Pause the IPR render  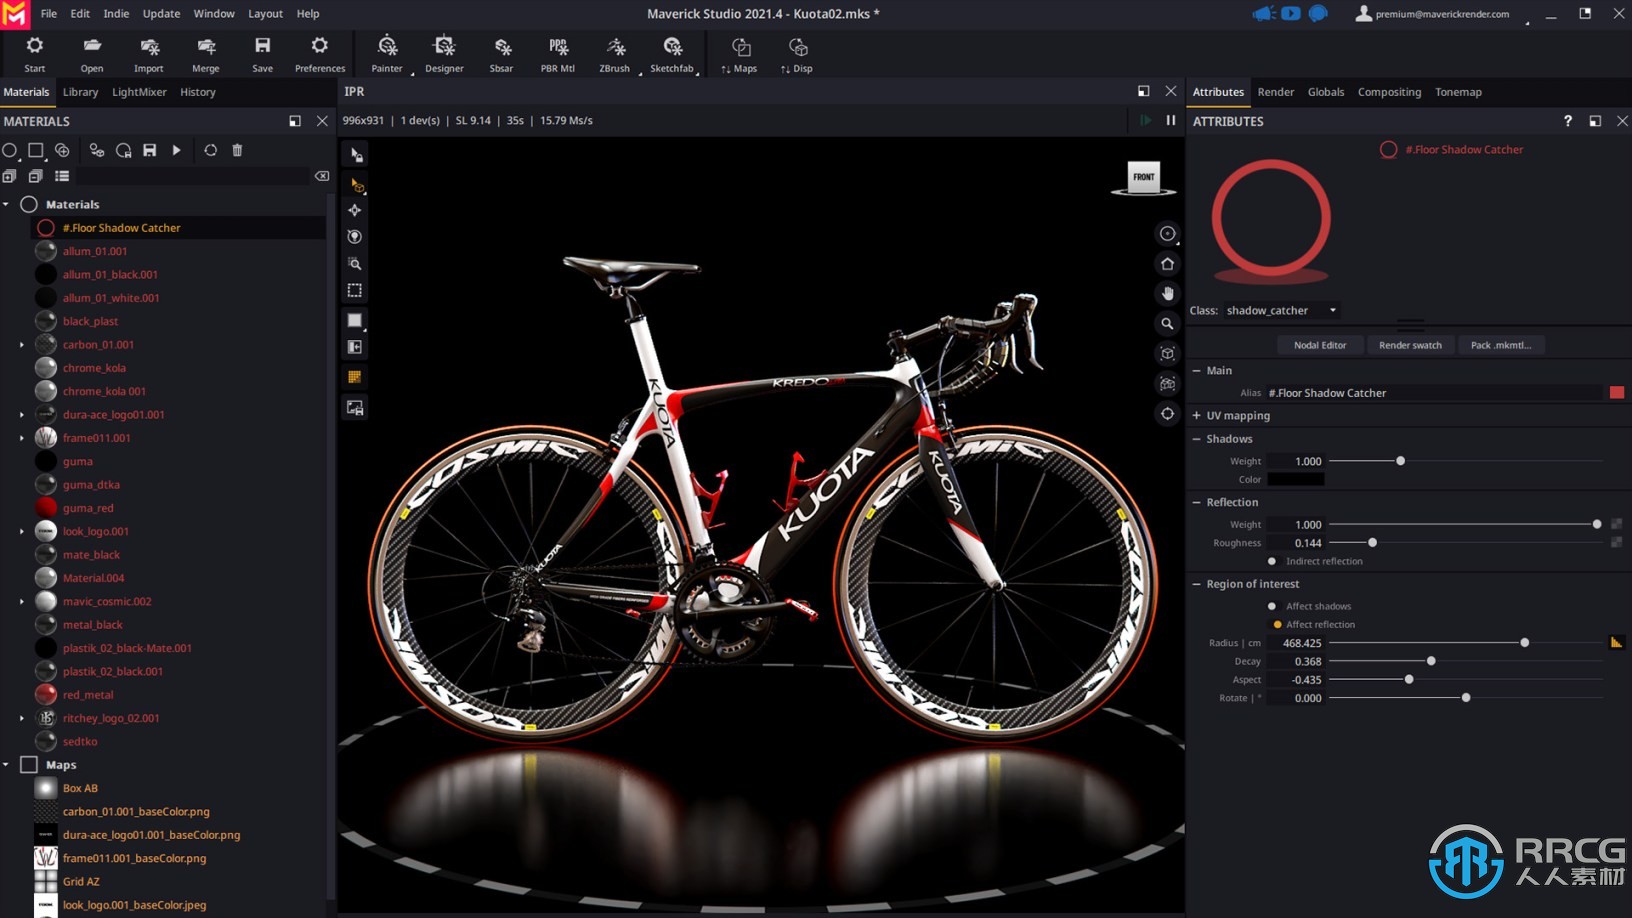pos(1170,120)
